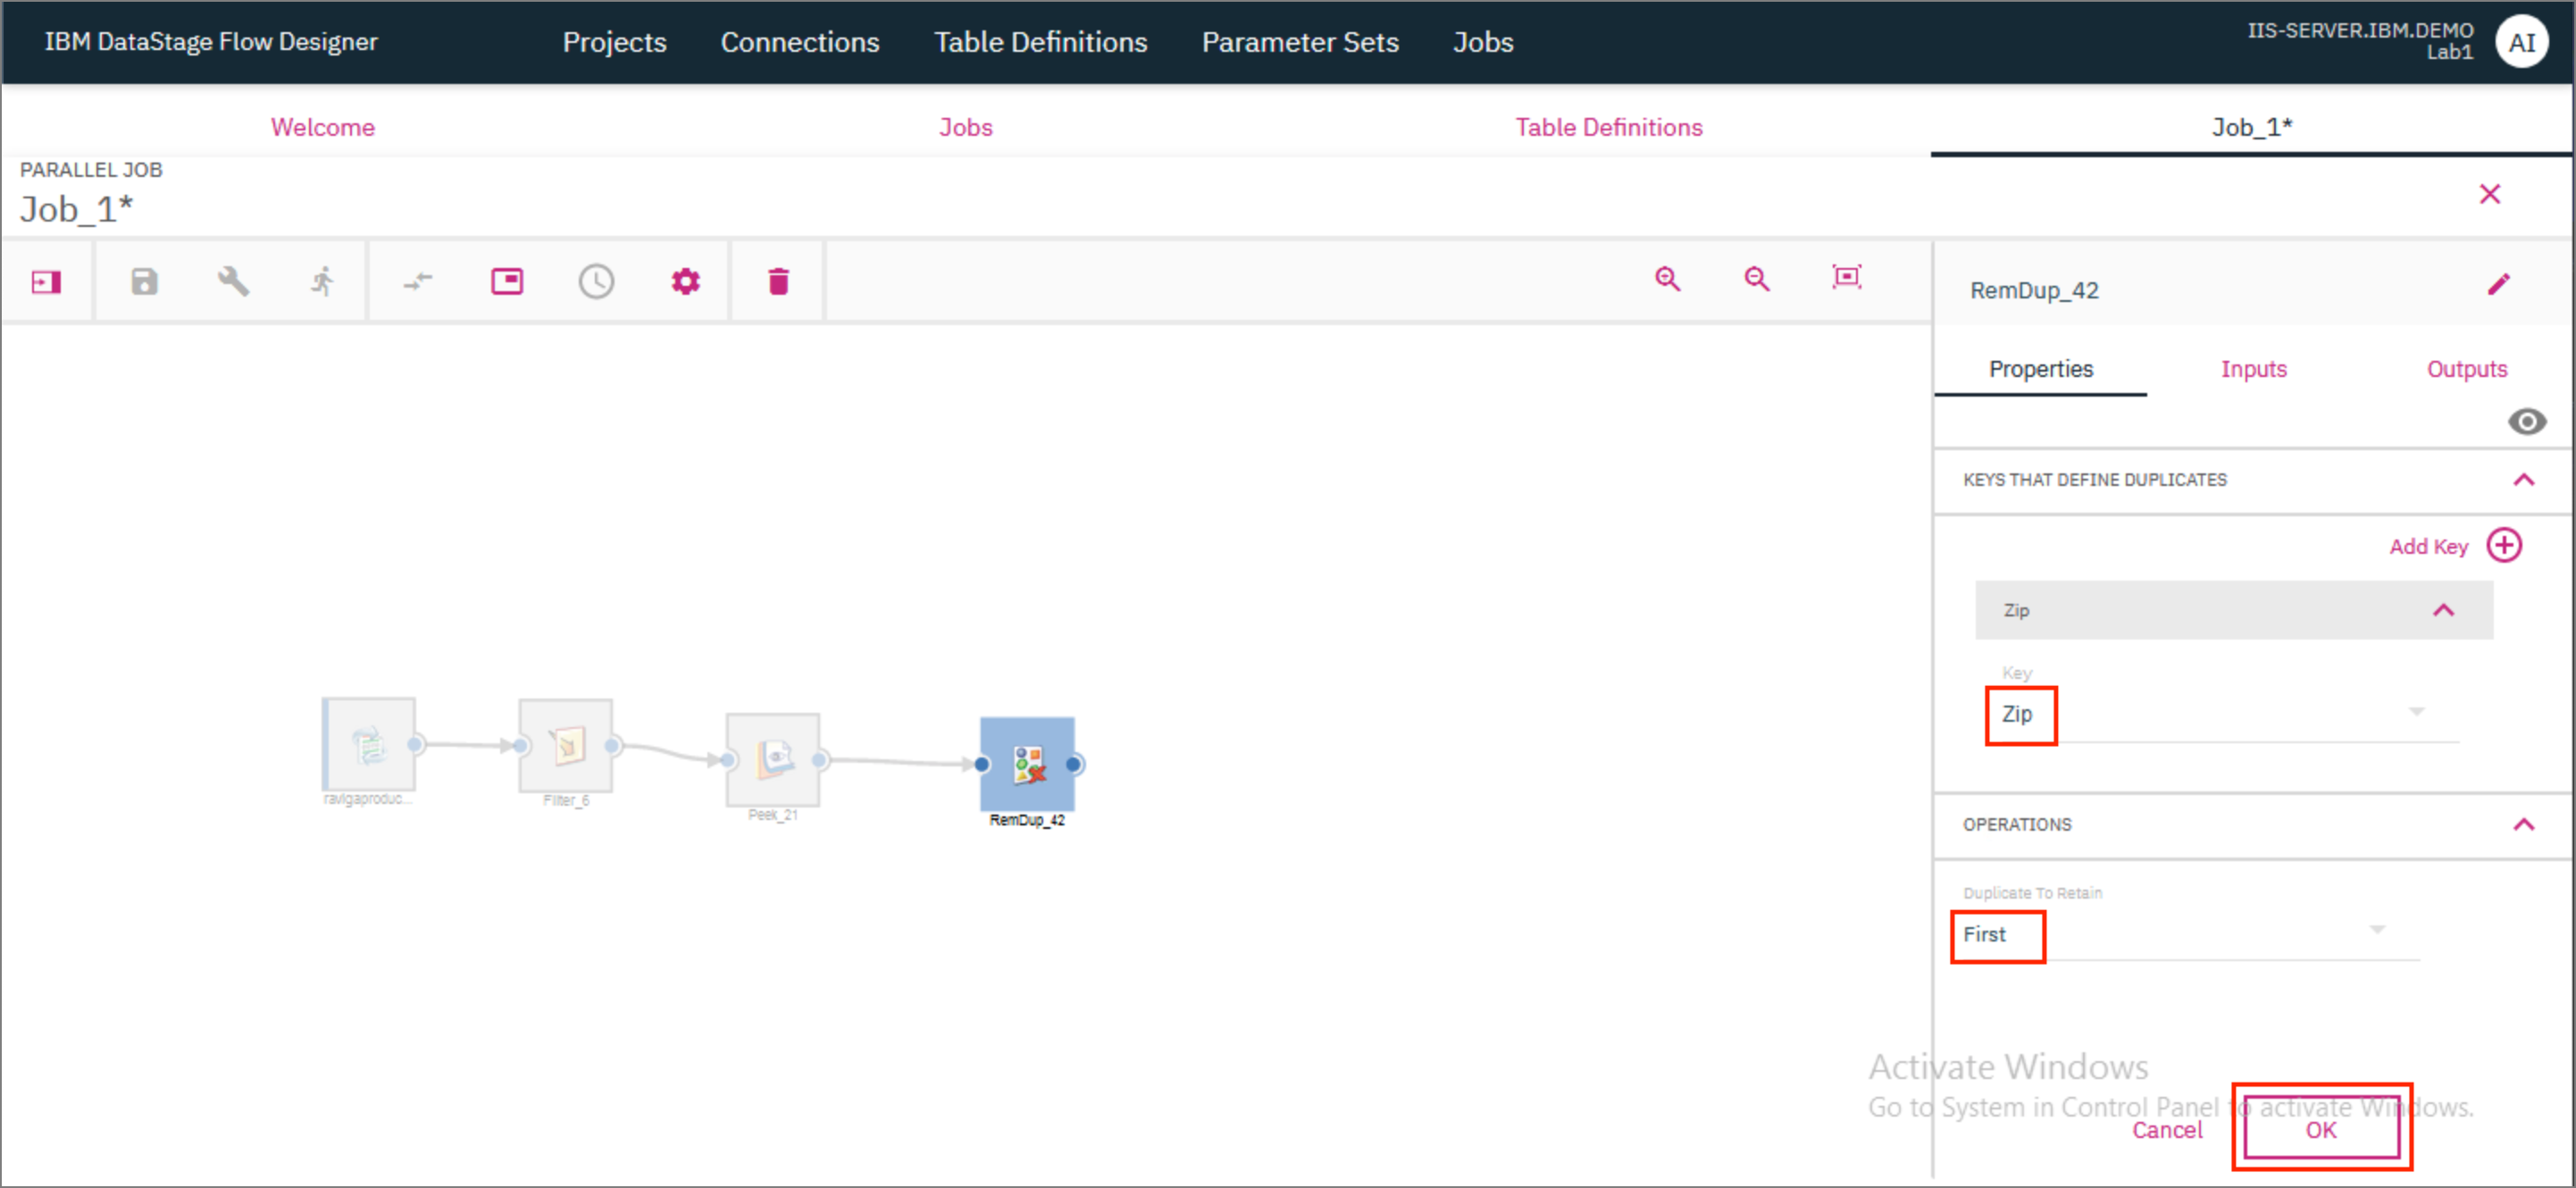The image size is (2576, 1188).
Task: Open the Projects menu
Action: [614, 42]
